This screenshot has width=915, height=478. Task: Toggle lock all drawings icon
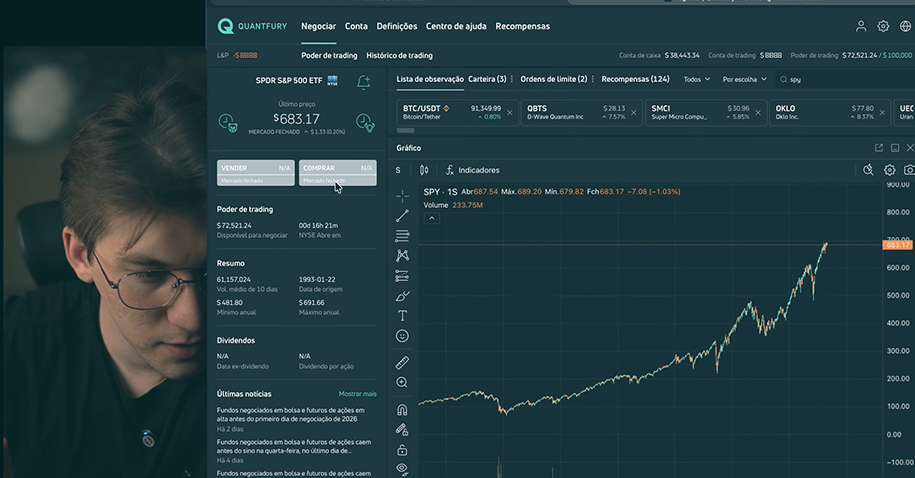tap(402, 450)
